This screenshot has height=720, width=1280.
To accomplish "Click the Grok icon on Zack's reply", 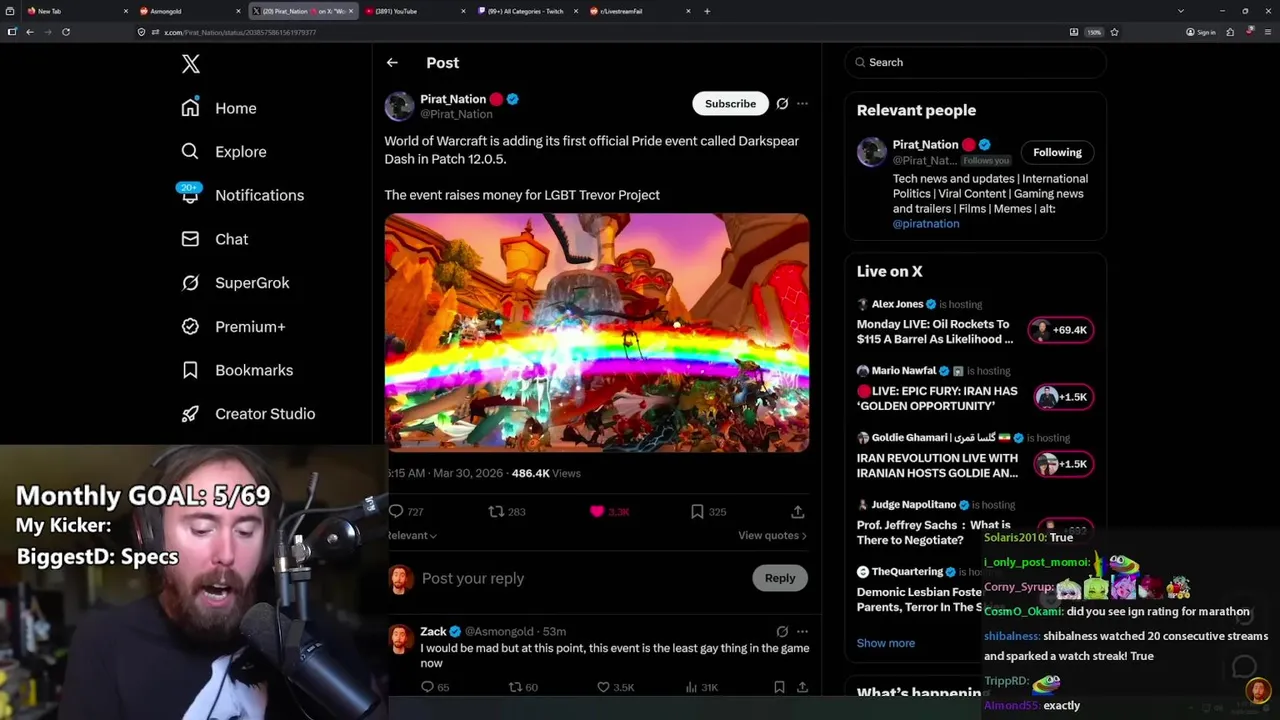I will coord(782,631).
